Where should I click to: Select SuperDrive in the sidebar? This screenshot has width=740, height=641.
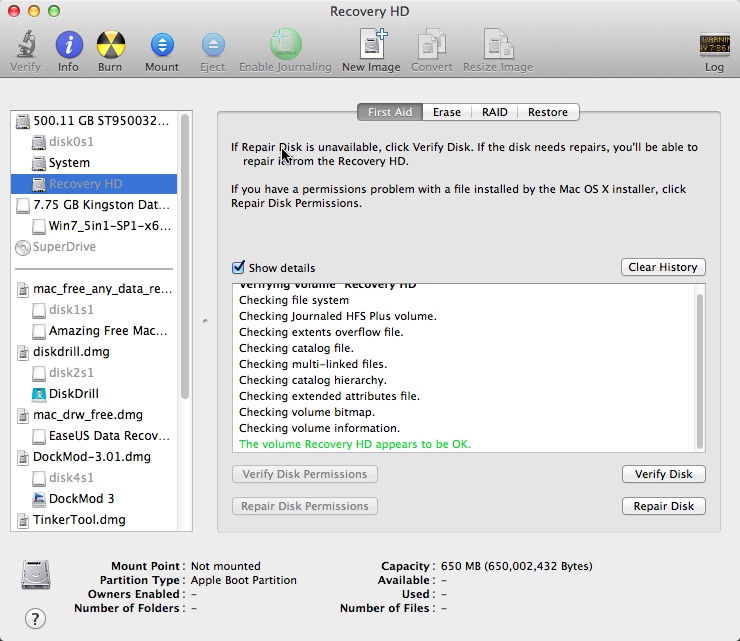[94, 247]
